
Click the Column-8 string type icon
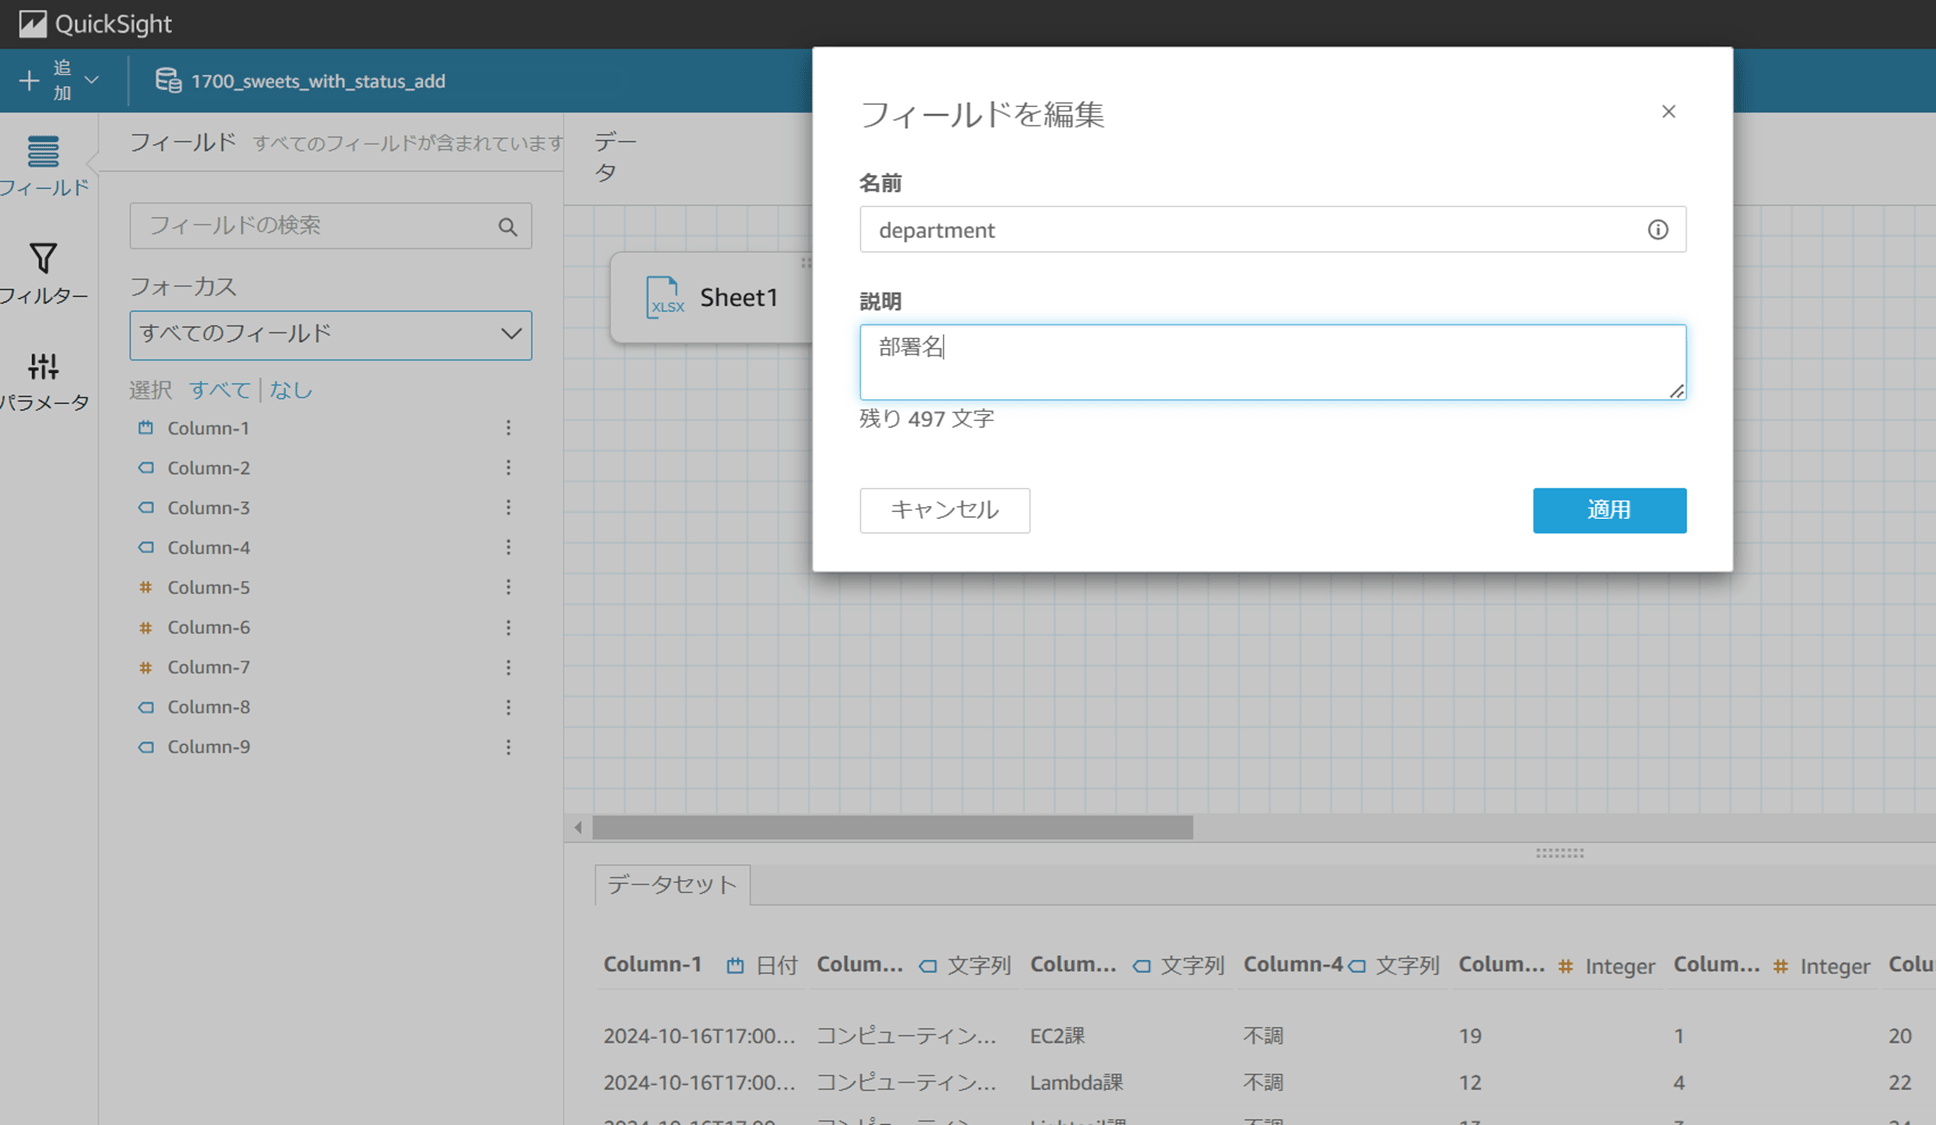(146, 707)
